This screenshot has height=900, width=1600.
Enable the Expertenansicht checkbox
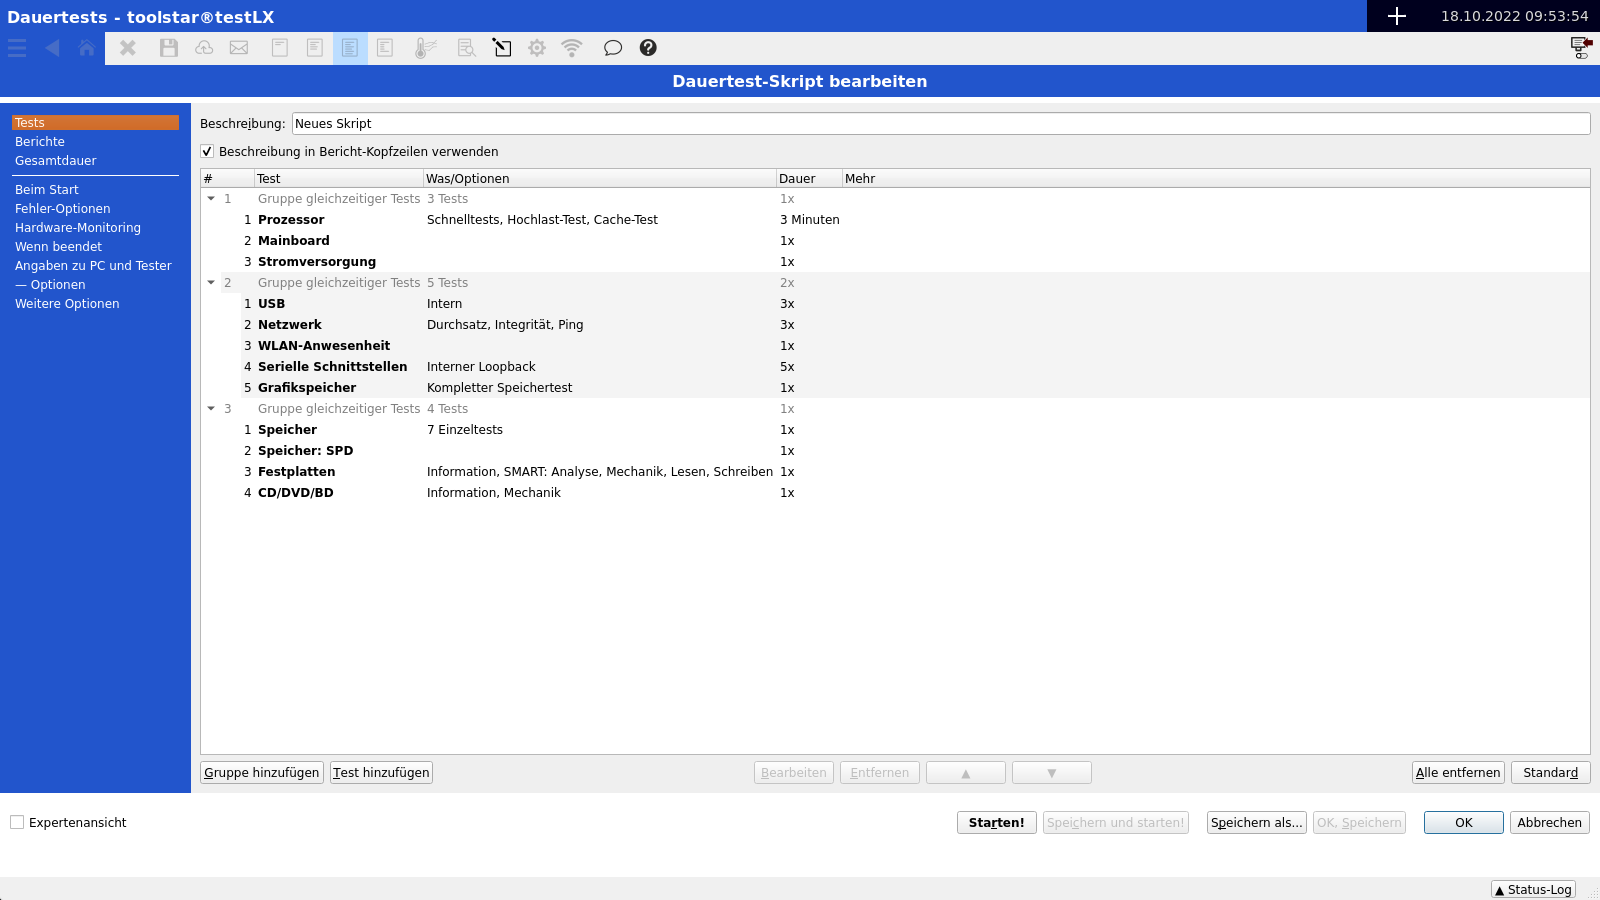(x=17, y=823)
